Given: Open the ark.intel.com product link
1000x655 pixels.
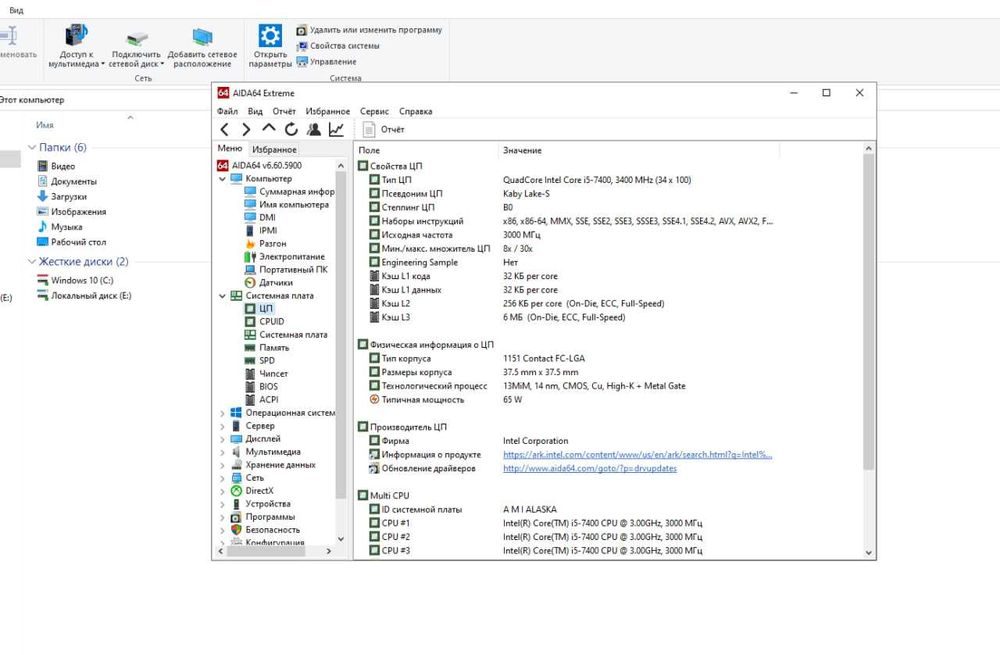Looking at the screenshot, I should pos(637,455).
